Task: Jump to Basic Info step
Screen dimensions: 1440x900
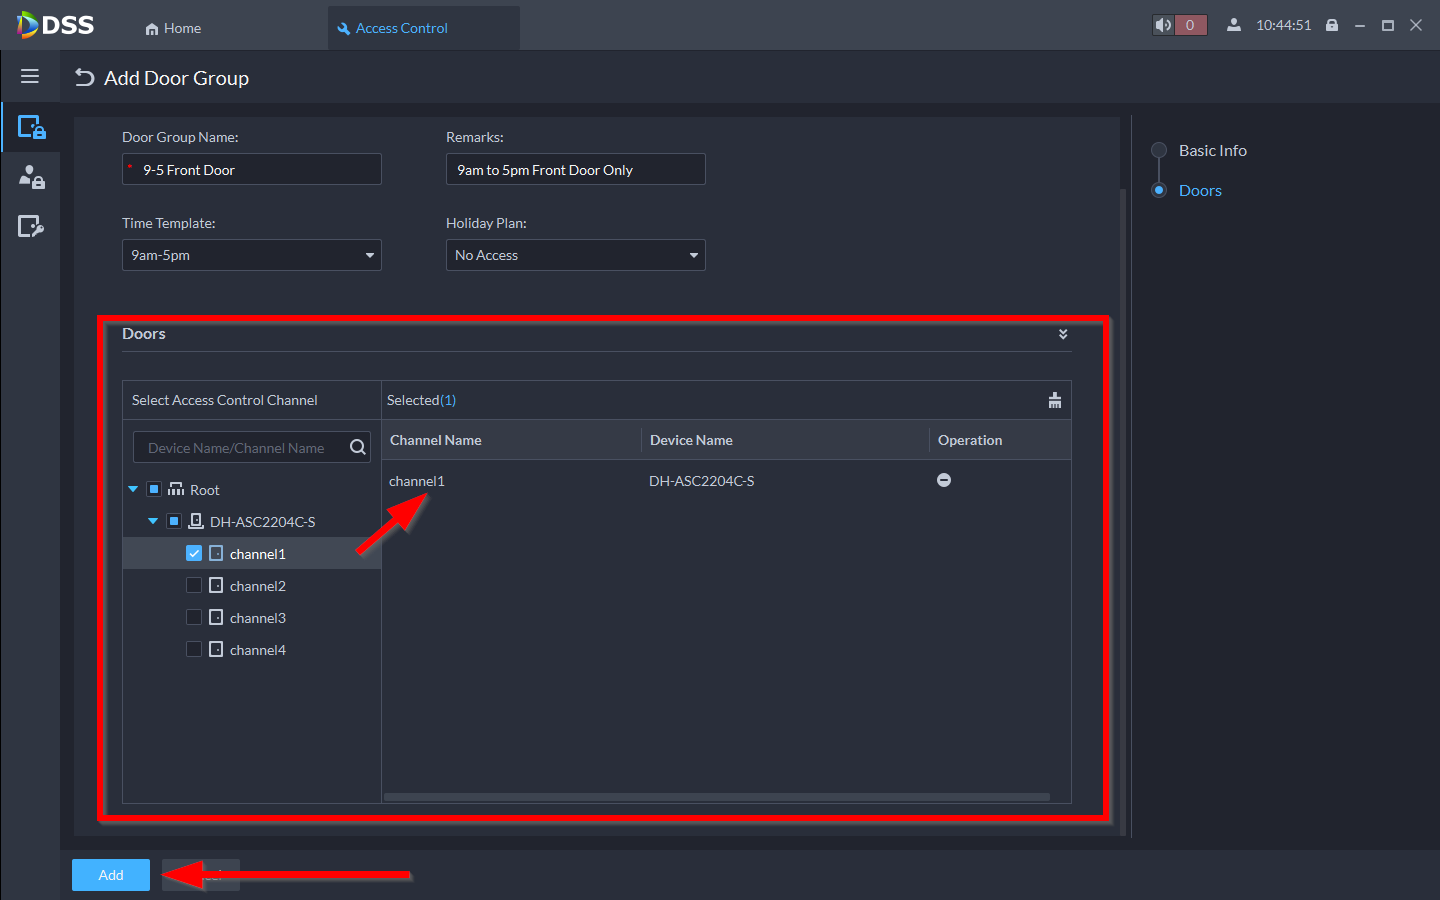Action: (1212, 150)
